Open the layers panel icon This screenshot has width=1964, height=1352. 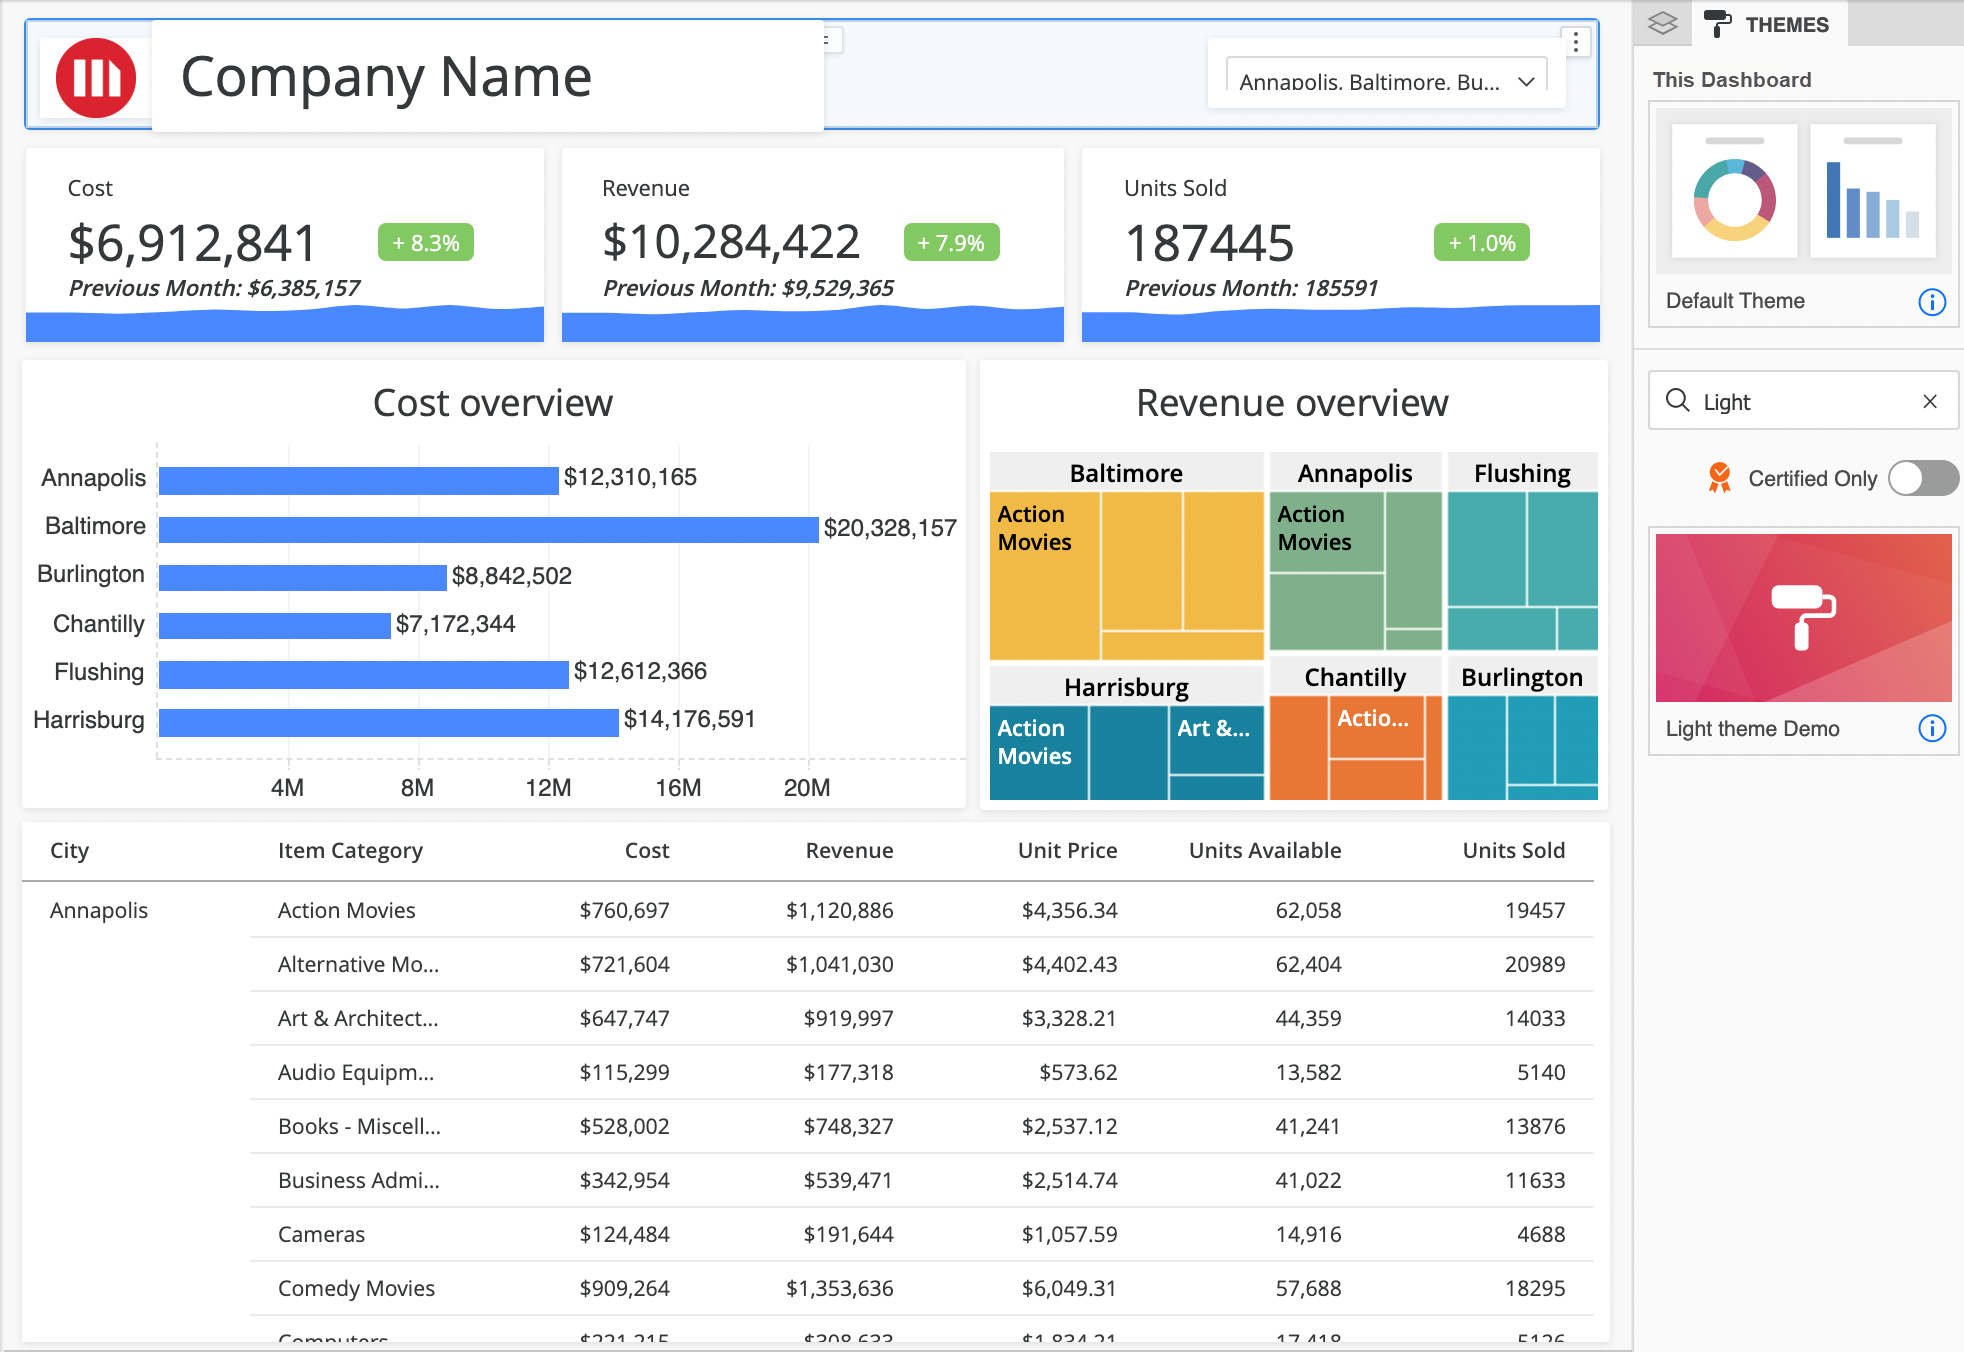(1662, 23)
